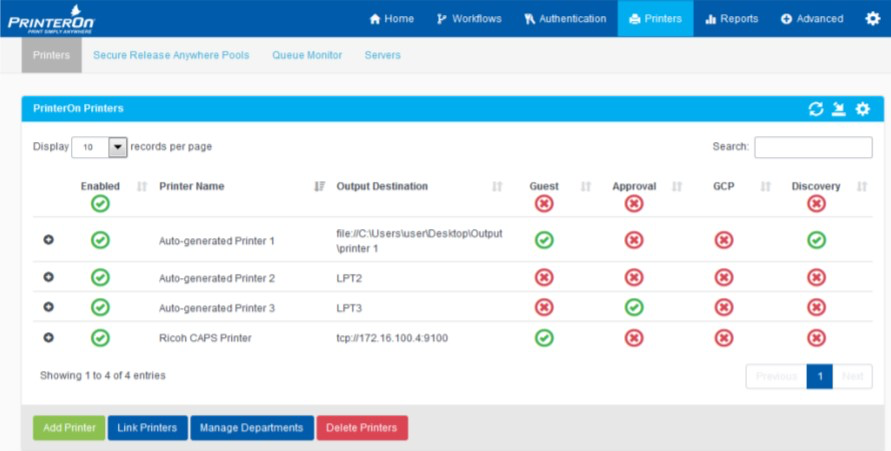Switch to the Printers sub-tab
The image size is (891, 451).
pos(51,55)
